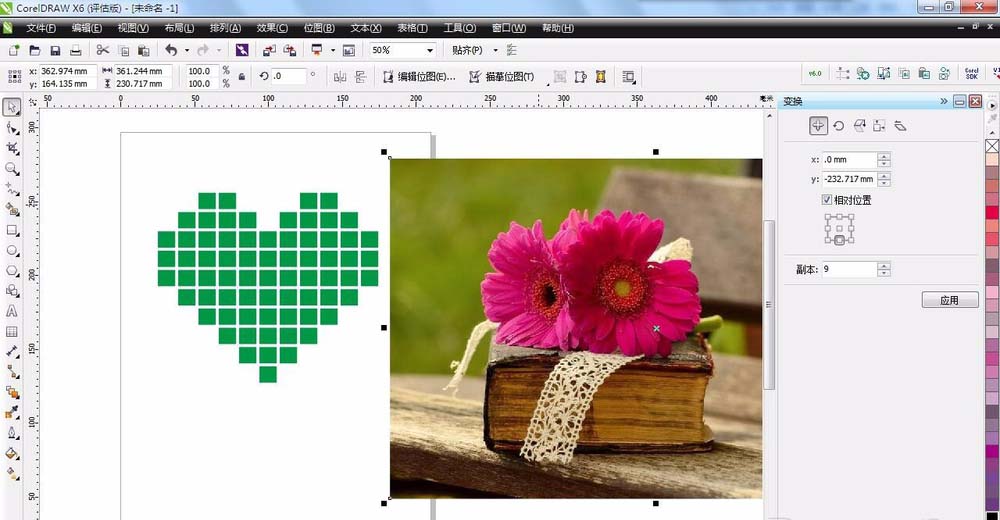Select the Freehand curve tool
Image resolution: width=1000 pixels, height=520 pixels.
(11, 189)
